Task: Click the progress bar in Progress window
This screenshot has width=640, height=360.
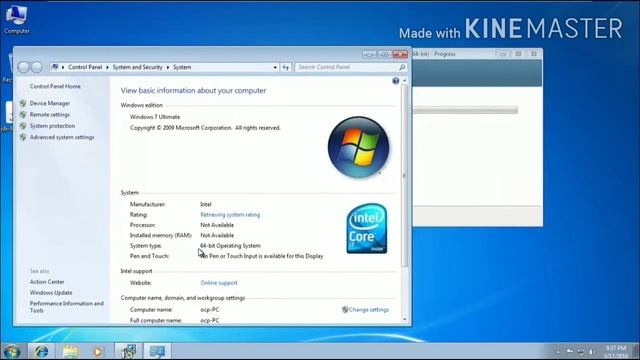Action: [465, 110]
